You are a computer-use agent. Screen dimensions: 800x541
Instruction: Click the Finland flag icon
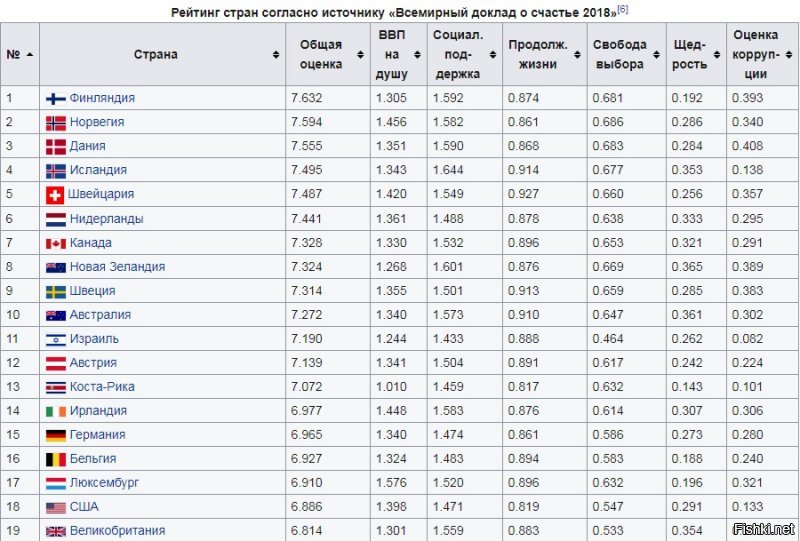click(56, 99)
